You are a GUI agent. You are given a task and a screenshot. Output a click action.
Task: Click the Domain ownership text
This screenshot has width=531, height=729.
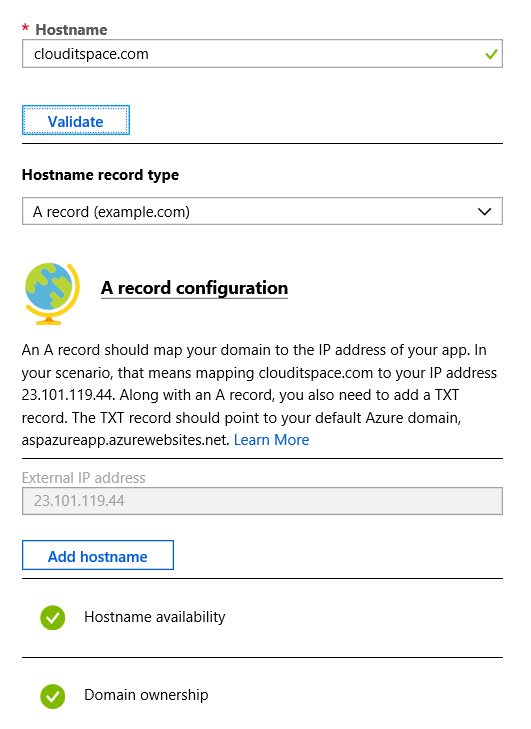pyautogui.click(x=146, y=695)
